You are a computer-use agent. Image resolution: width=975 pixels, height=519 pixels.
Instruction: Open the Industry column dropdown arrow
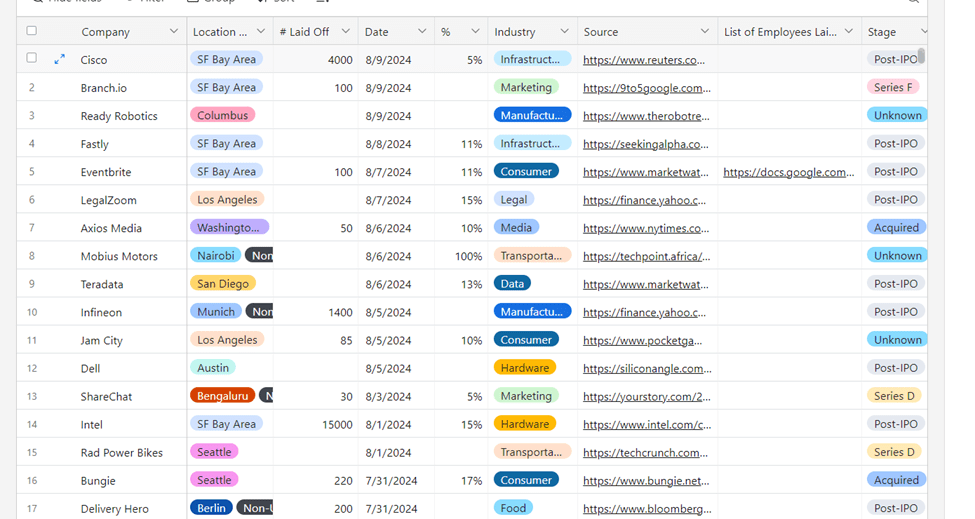coord(565,31)
